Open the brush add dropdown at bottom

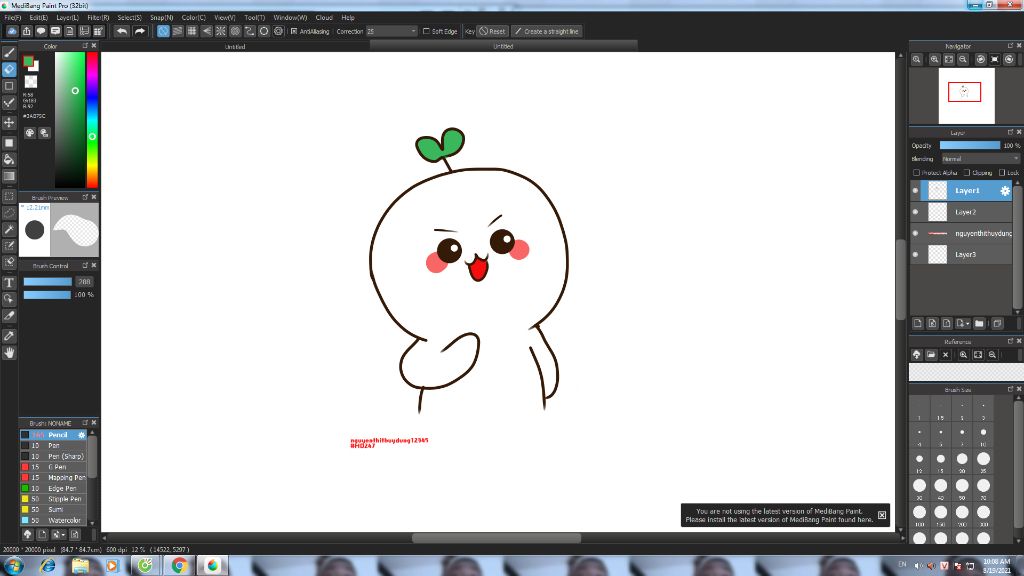[58, 534]
